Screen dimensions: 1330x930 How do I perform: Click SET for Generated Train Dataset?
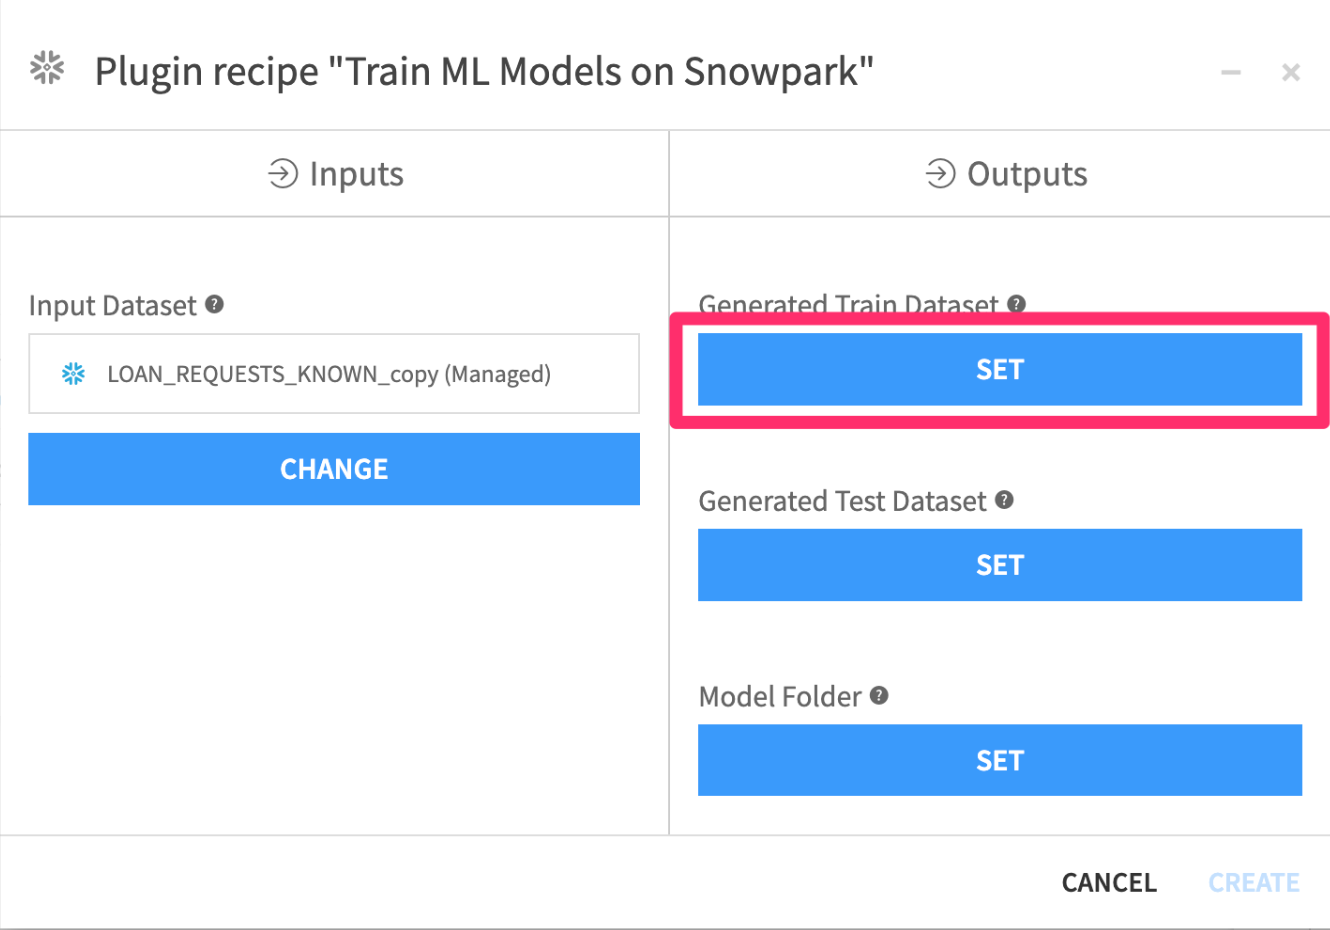point(1000,370)
